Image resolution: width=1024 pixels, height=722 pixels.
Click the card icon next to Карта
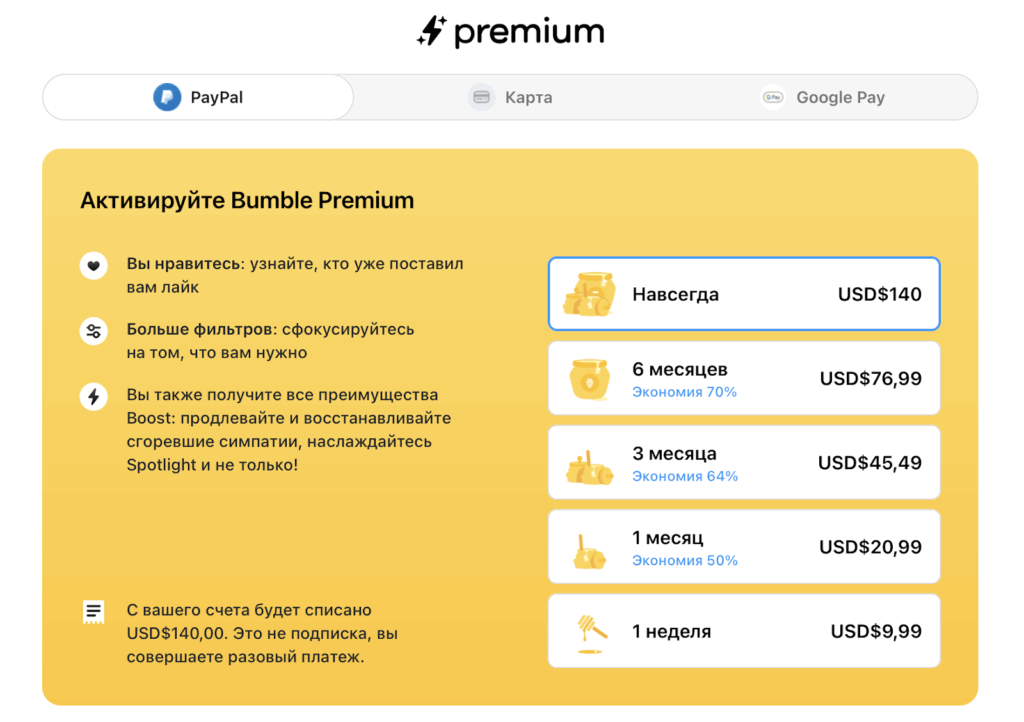click(481, 97)
